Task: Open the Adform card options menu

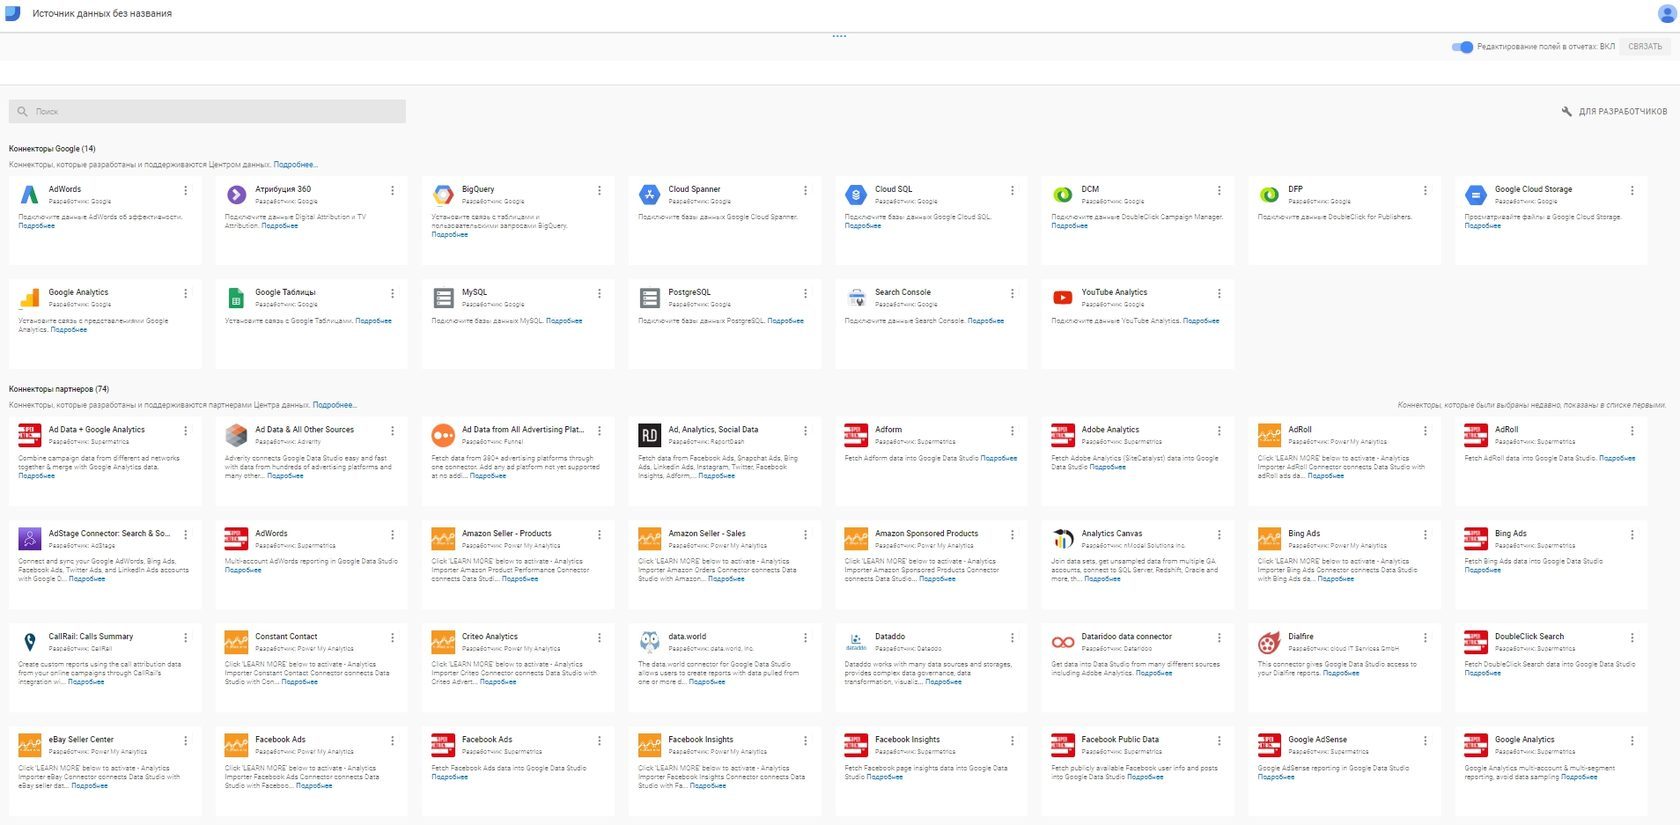Action: pos(1012,431)
